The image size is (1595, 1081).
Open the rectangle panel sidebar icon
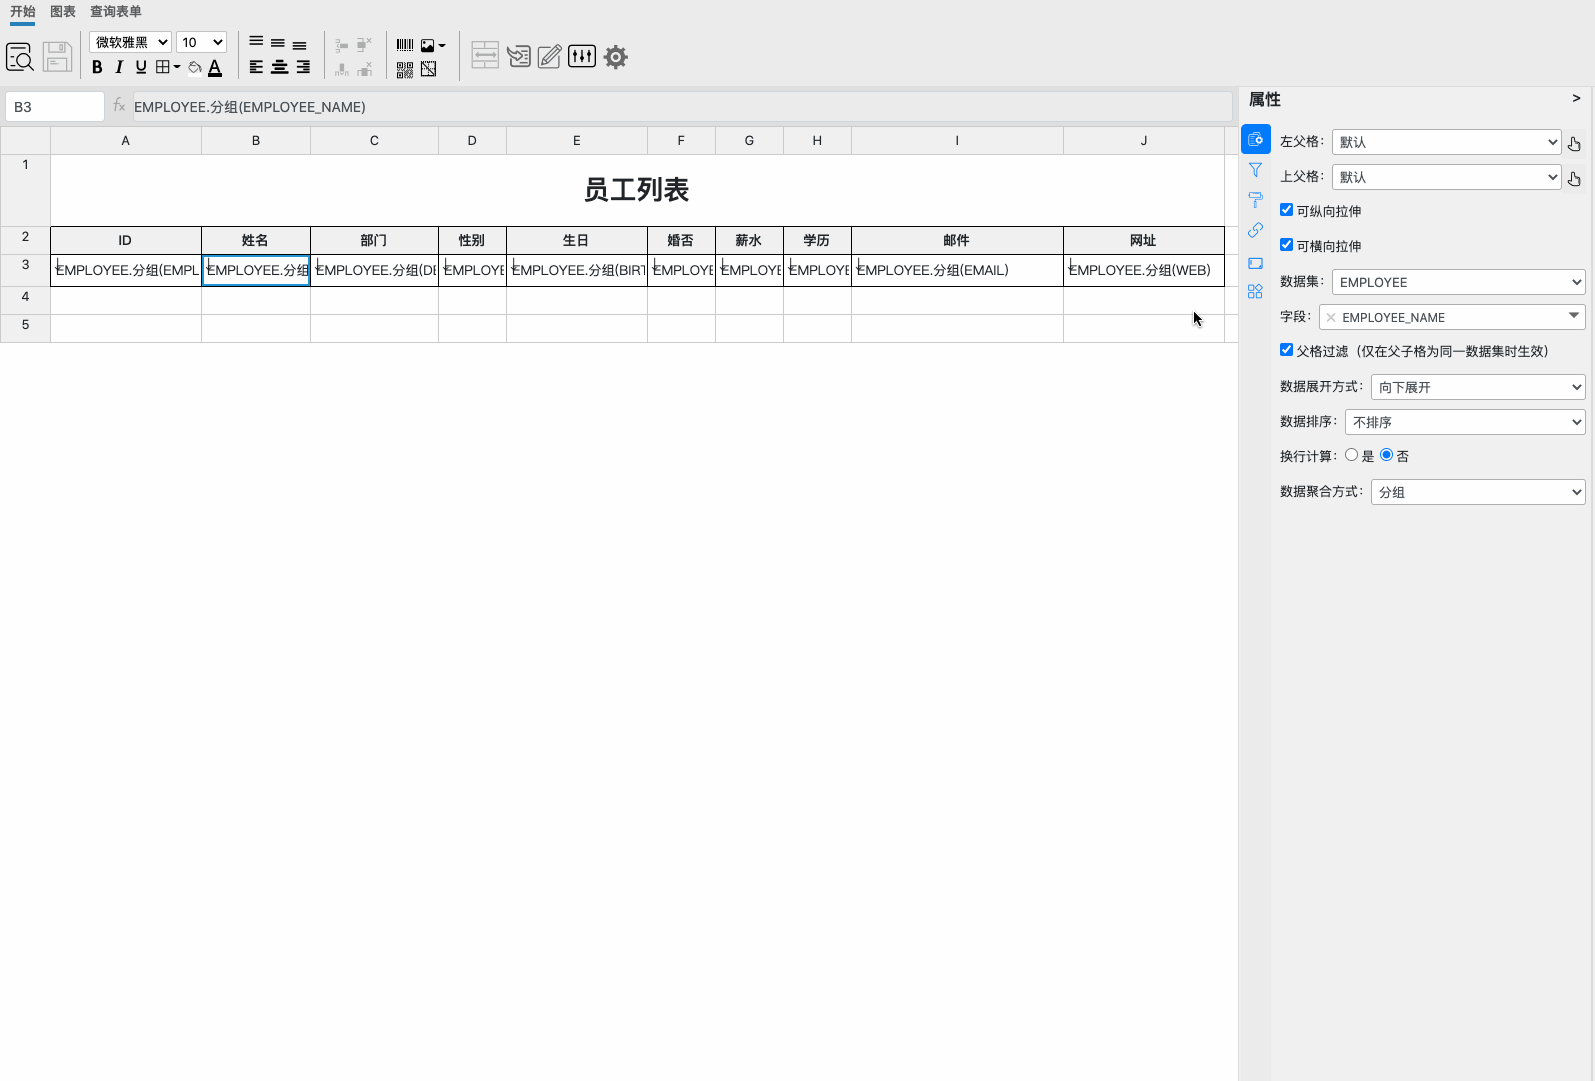tap(1256, 263)
